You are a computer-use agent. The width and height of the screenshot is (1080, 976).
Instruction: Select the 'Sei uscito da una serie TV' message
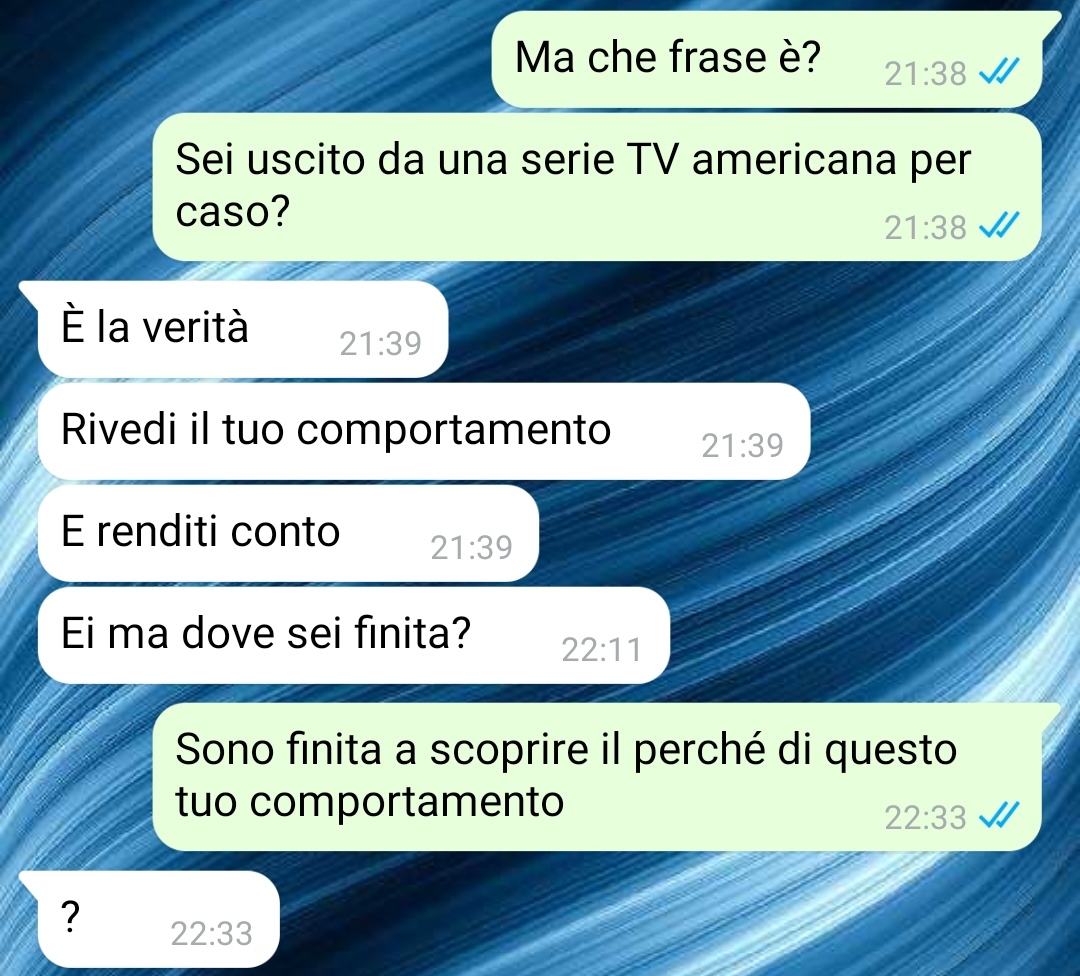596,187
